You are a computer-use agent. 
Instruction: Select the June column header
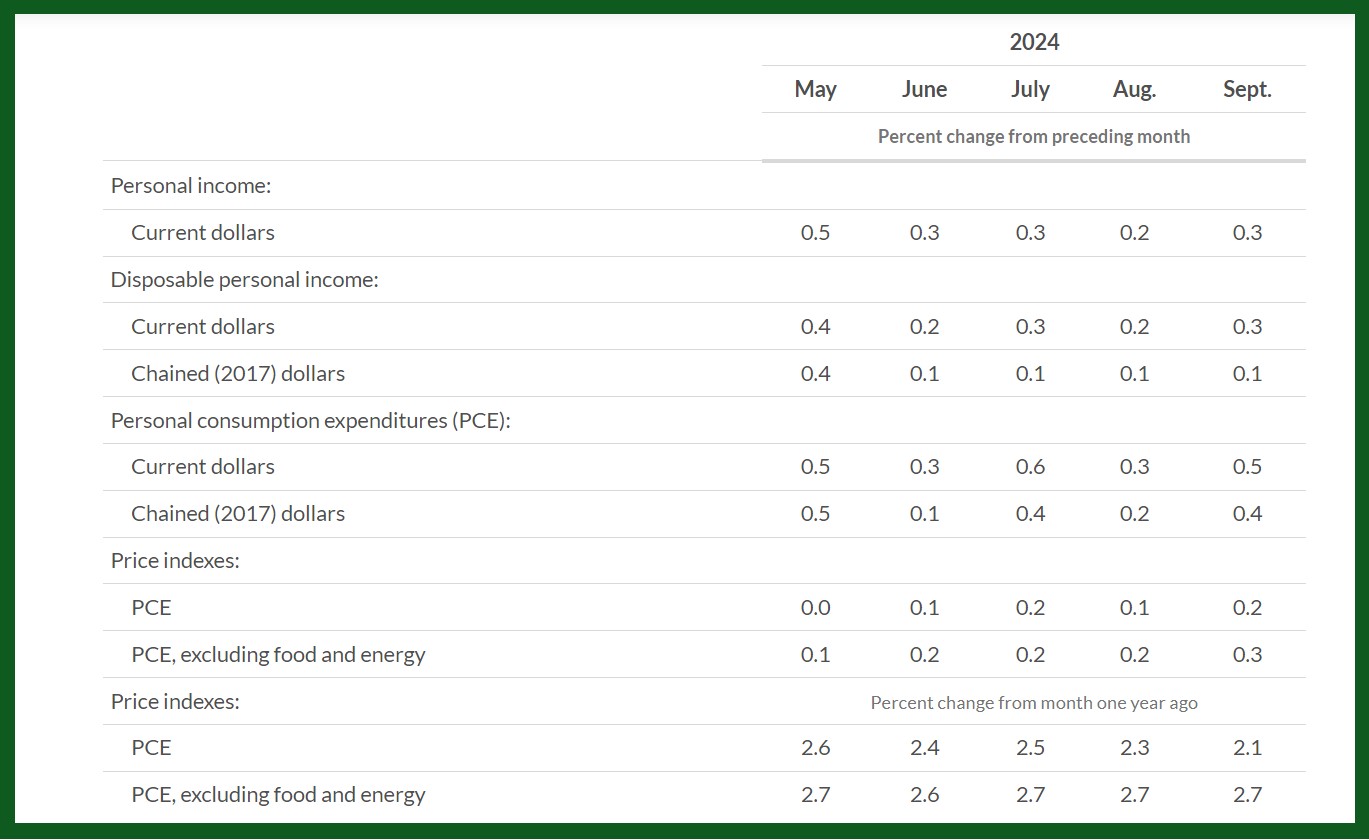click(924, 89)
